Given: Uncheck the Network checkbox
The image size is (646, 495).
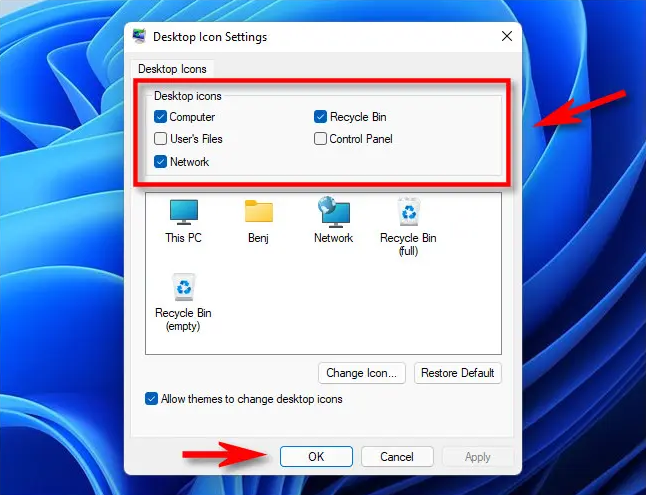Looking at the screenshot, I should pos(160,162).
